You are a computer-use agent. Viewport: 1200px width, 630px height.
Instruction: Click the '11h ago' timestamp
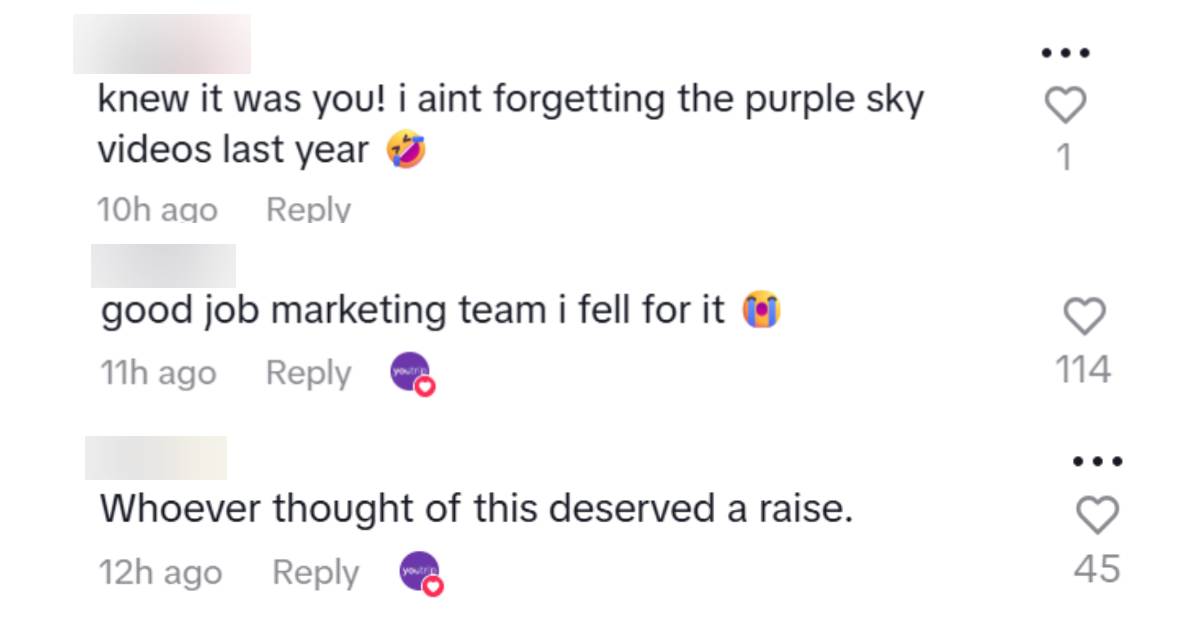pos(158,373)
